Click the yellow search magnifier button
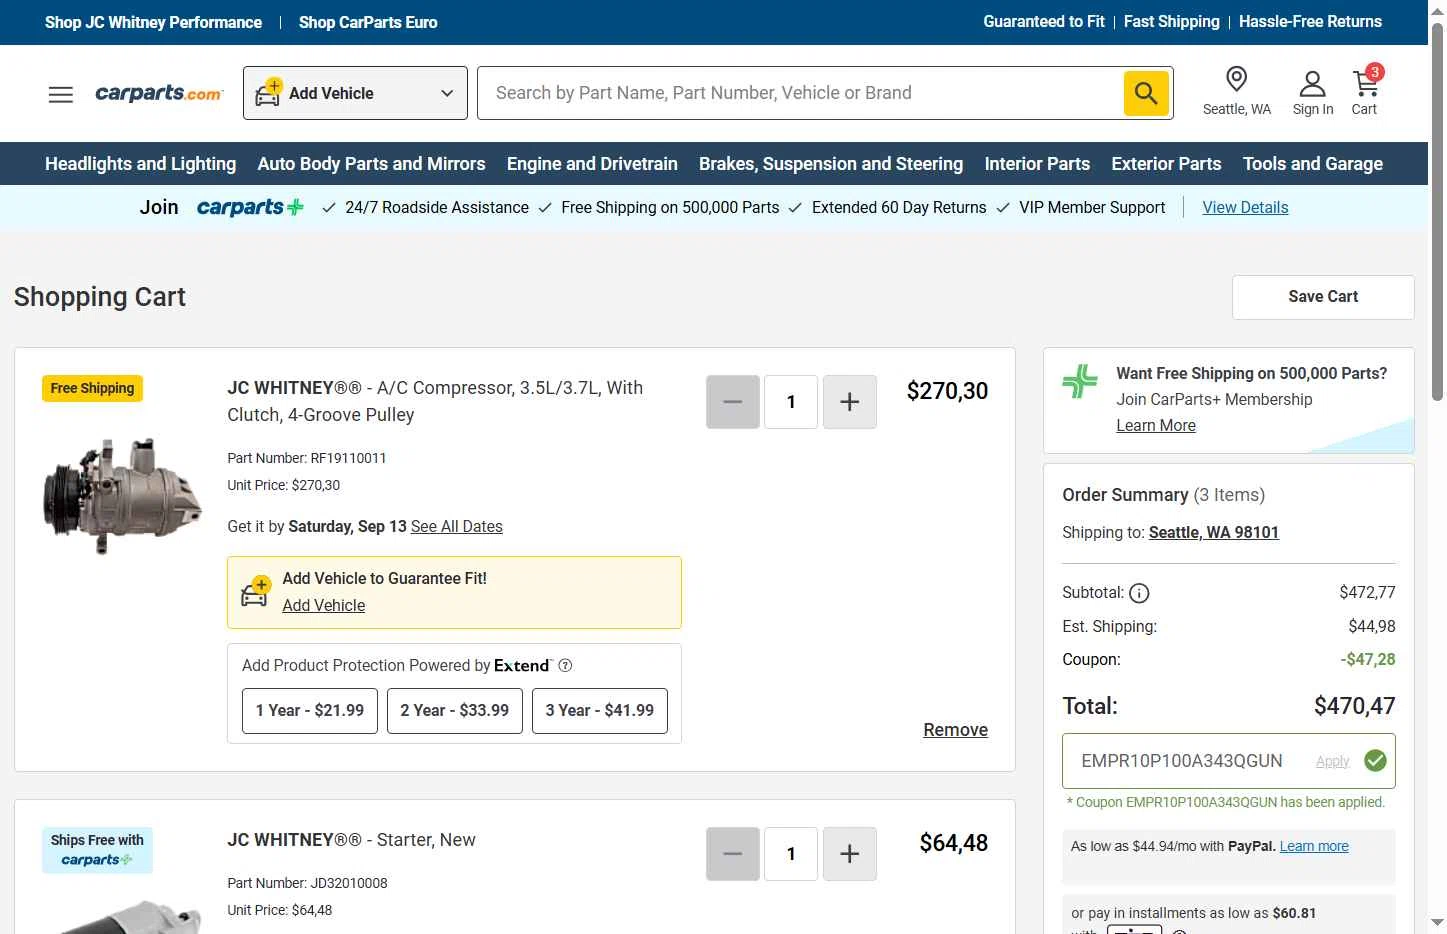The image size is (1447, 934). click(1146, 93)
